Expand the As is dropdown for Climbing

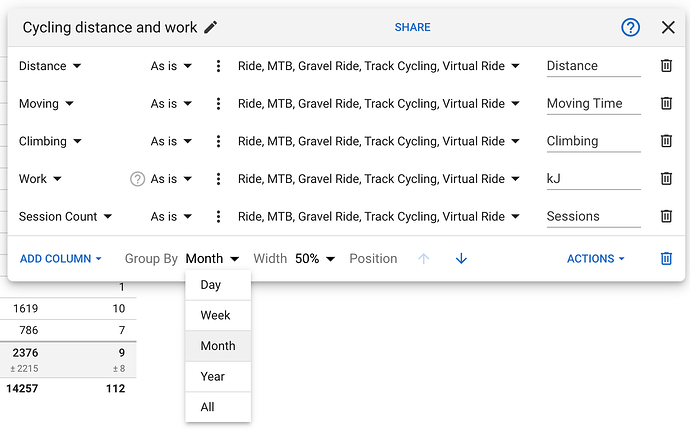pos(171,141)
